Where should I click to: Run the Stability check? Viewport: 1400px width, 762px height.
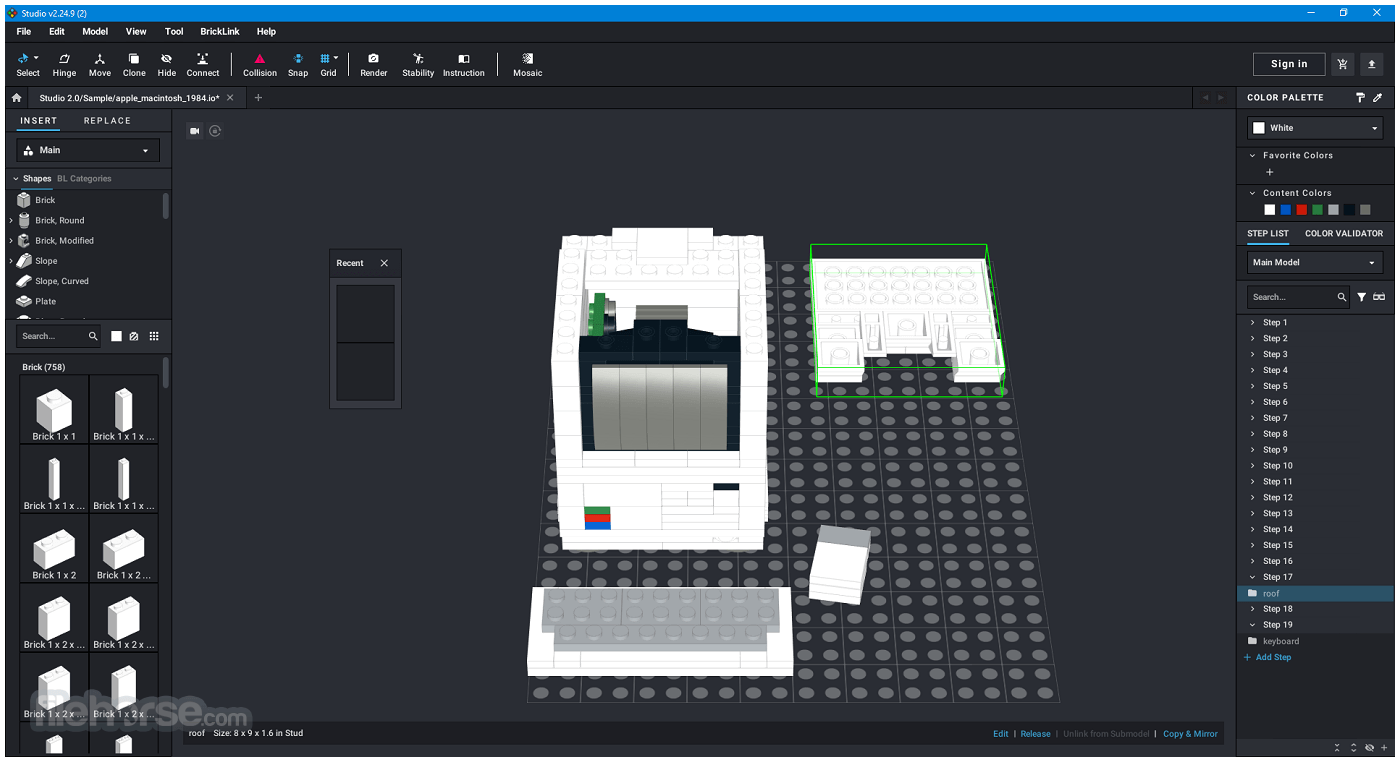[x=418, y=65]
